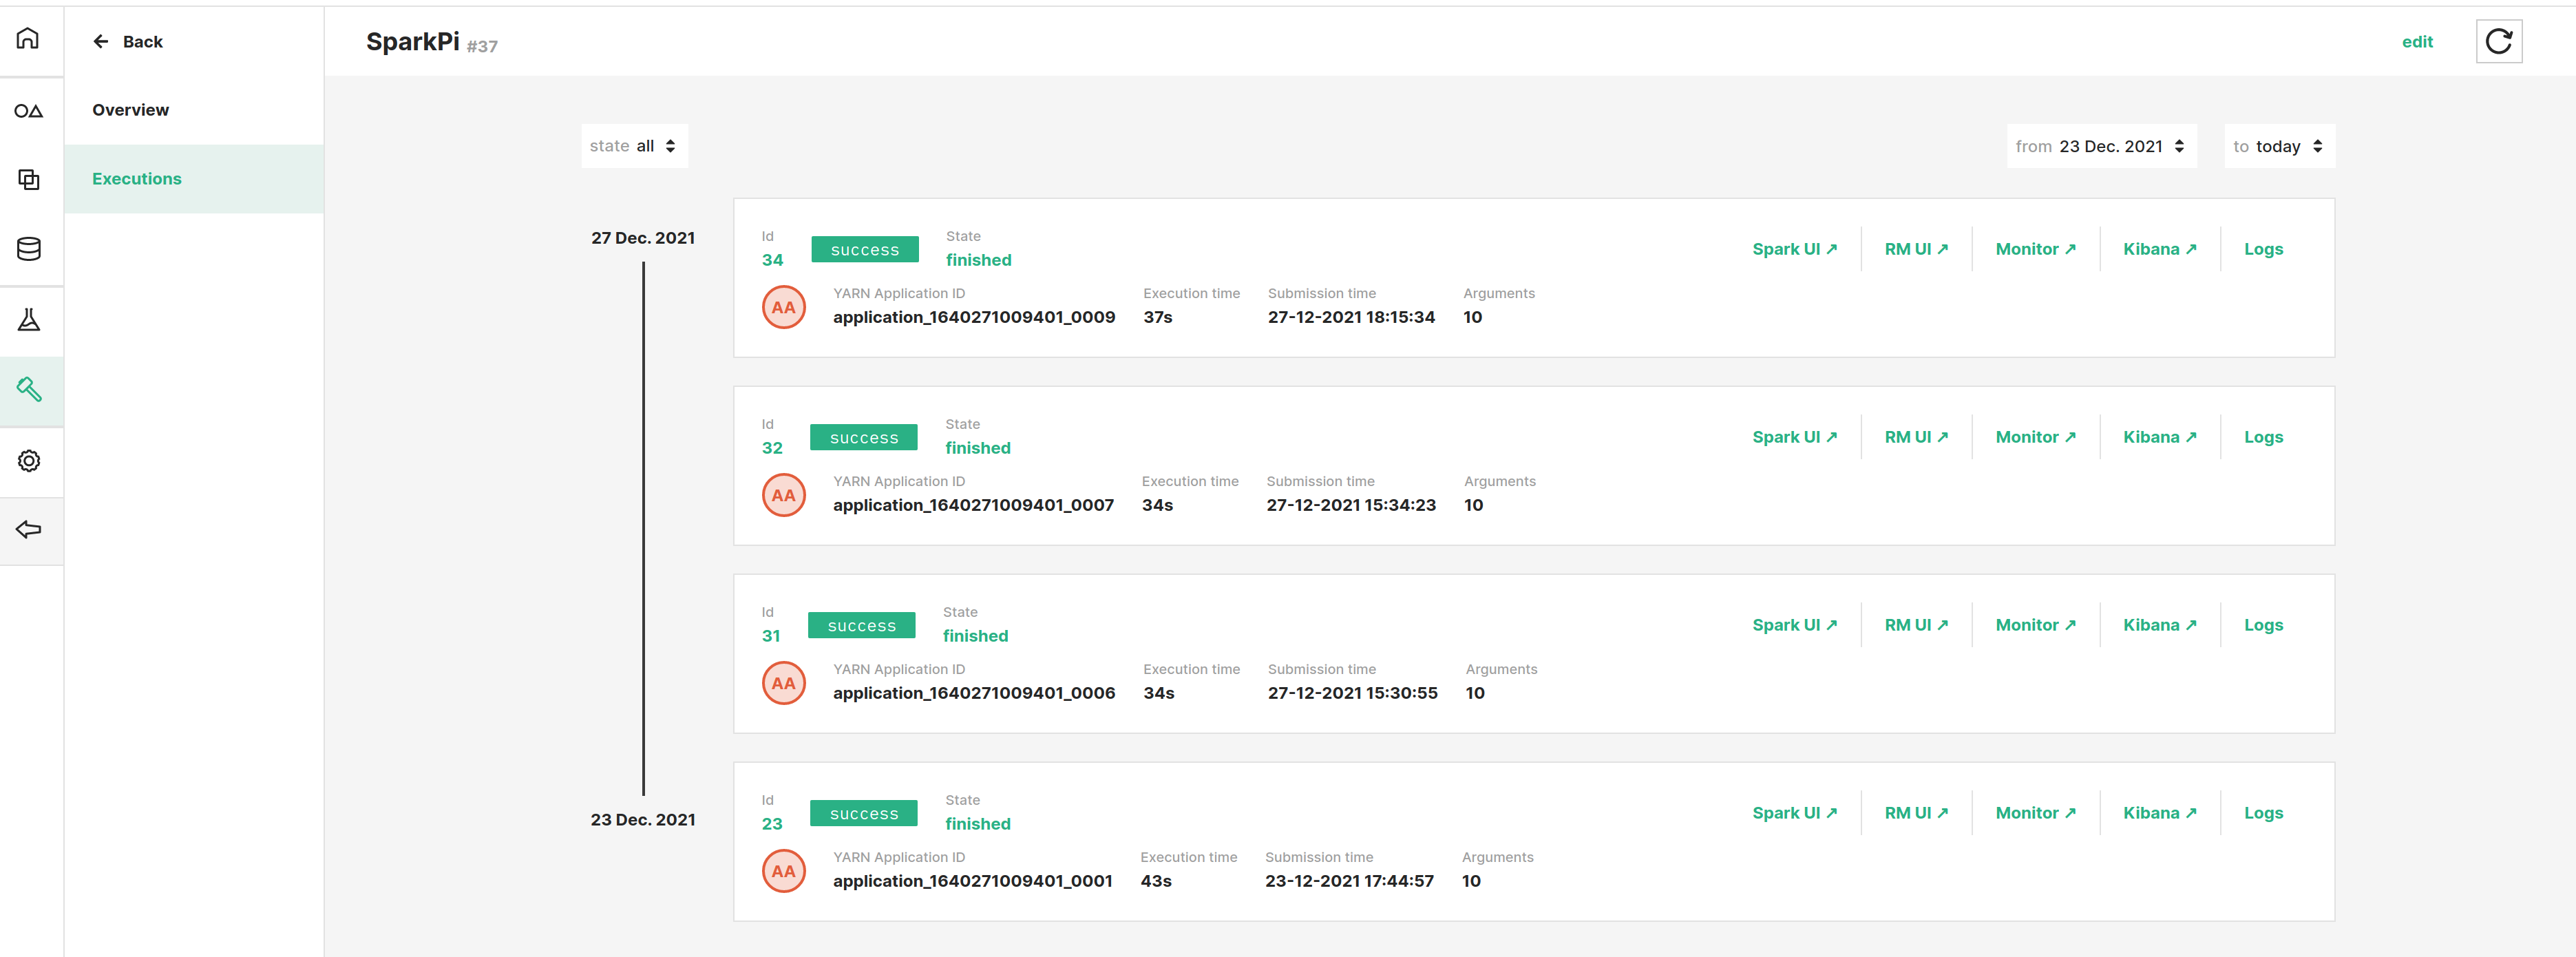The image size is (2576, 957).
Task: Click submission time 27-12-2021 18:15:34
Action: click(x=1351, y=317)
